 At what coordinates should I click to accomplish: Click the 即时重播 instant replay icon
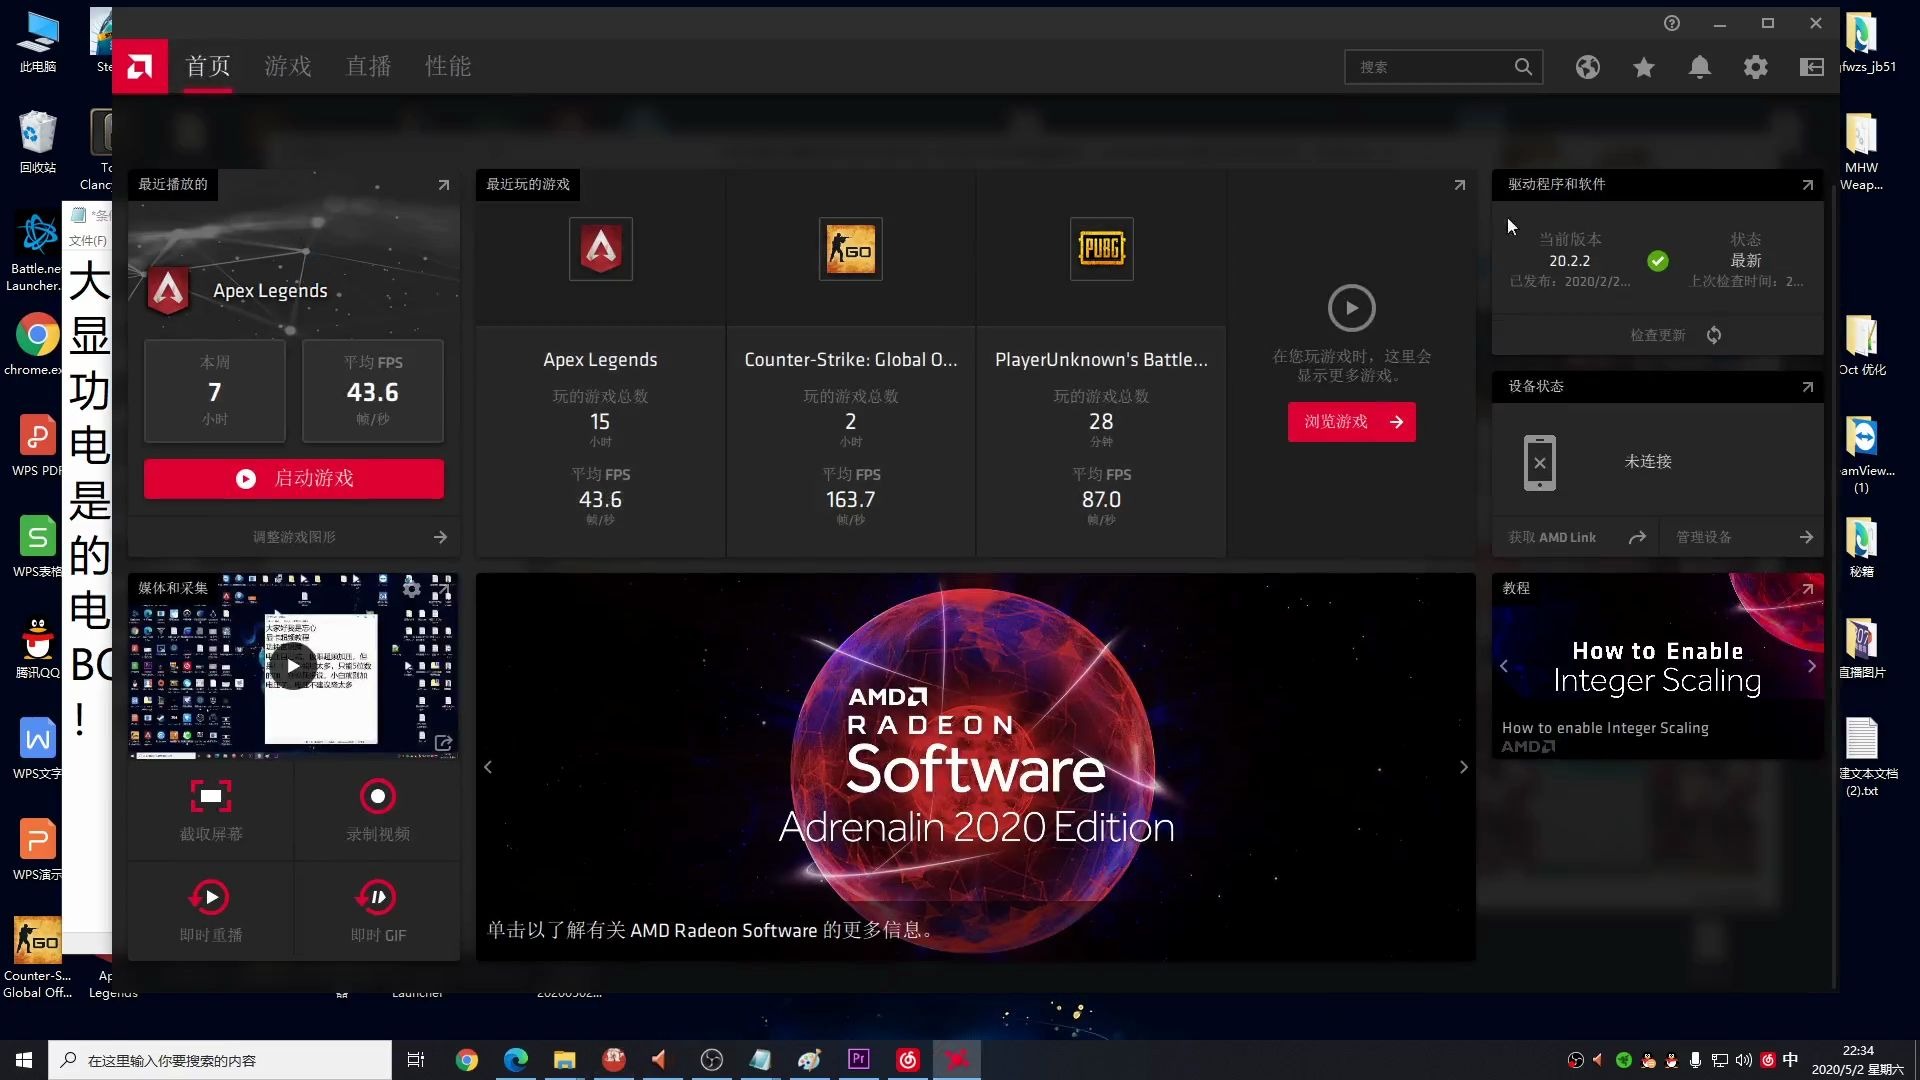211,897
